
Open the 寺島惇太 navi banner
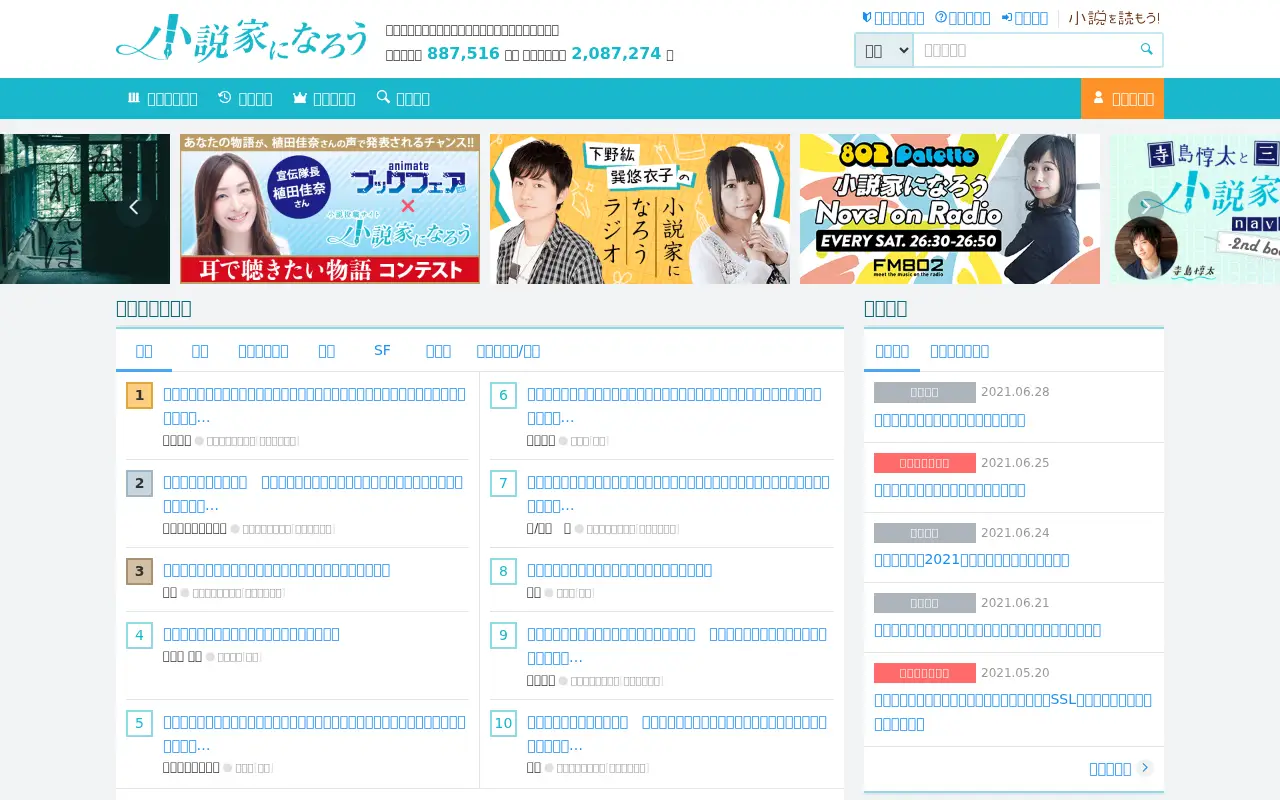1195,209
